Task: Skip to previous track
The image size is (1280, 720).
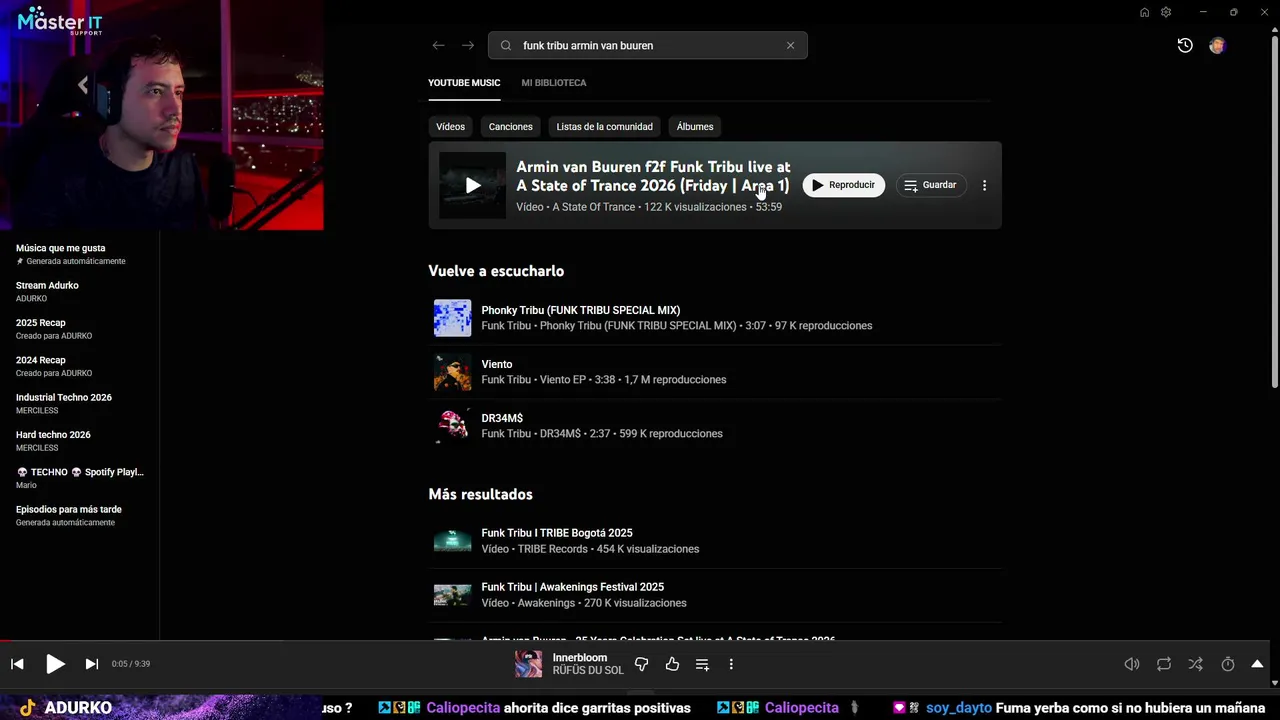Action: click(x=17, y=664)
